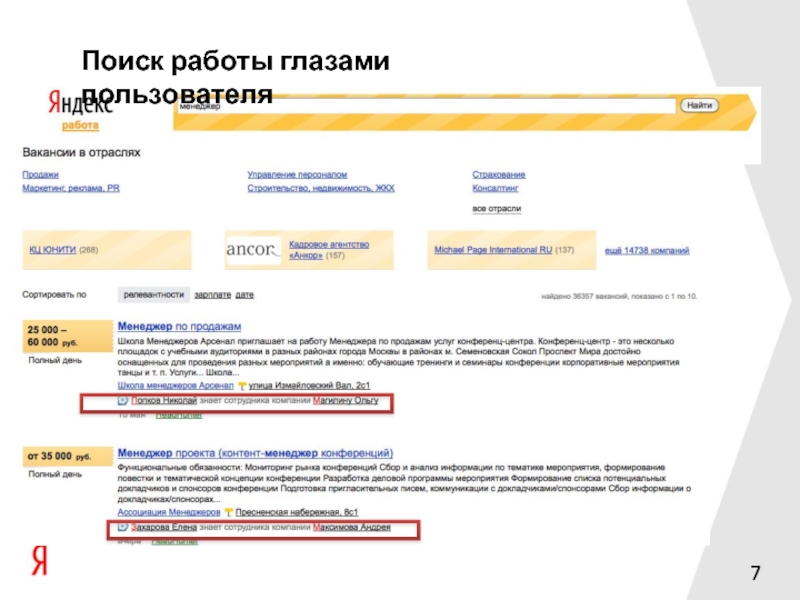The image size is (800, 600).
Task: Open the 'КЦ ЮНИТИ' company link
Action: click(x=53, y=250)
